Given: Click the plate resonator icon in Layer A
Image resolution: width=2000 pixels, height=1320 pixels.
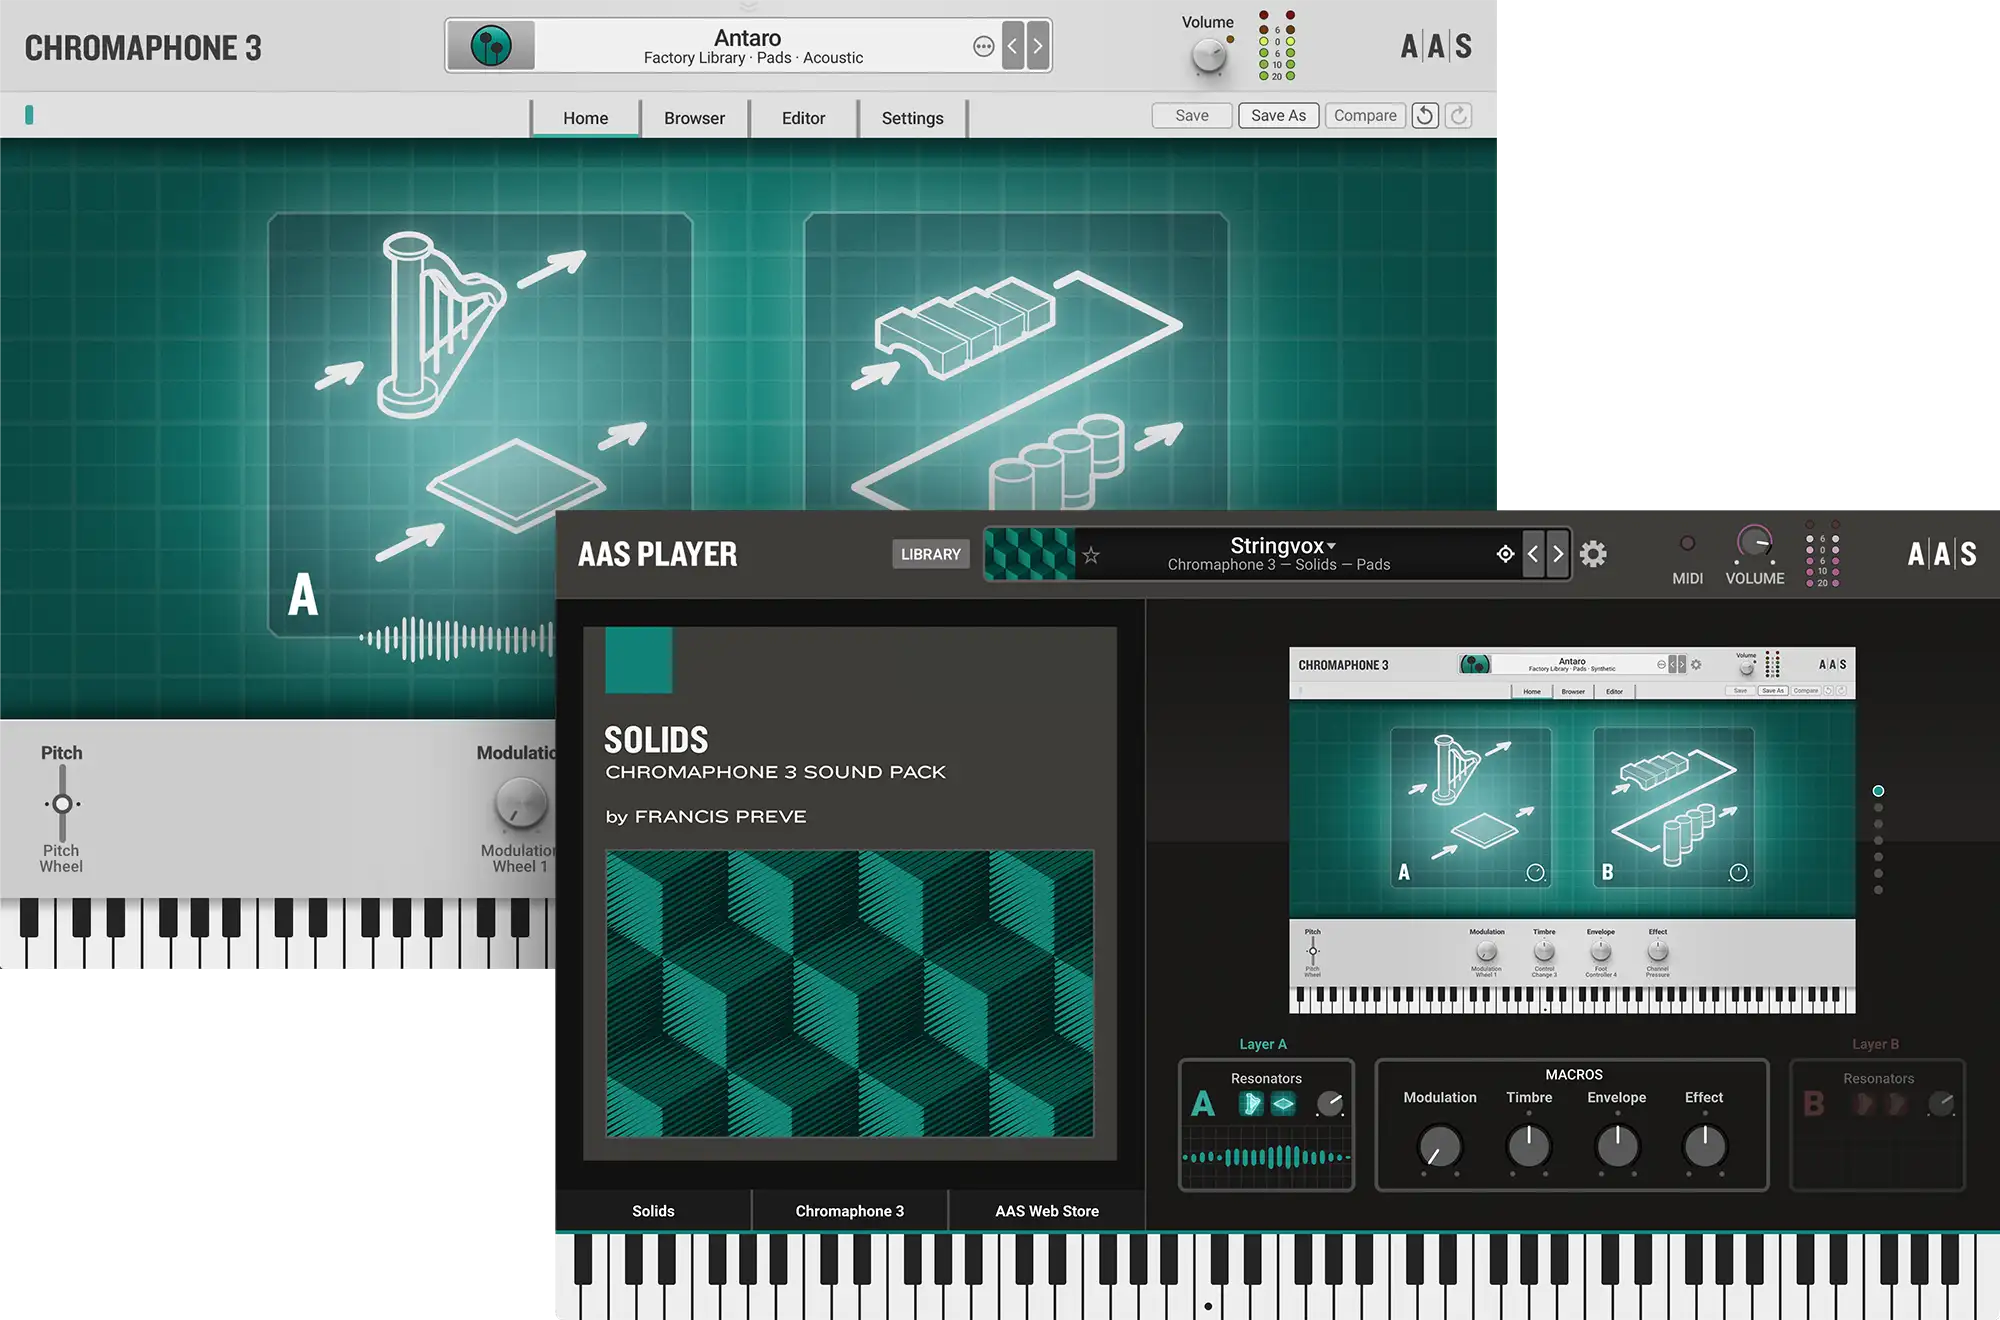Looking at the screenshot, I should [x=1283, y=1104].
